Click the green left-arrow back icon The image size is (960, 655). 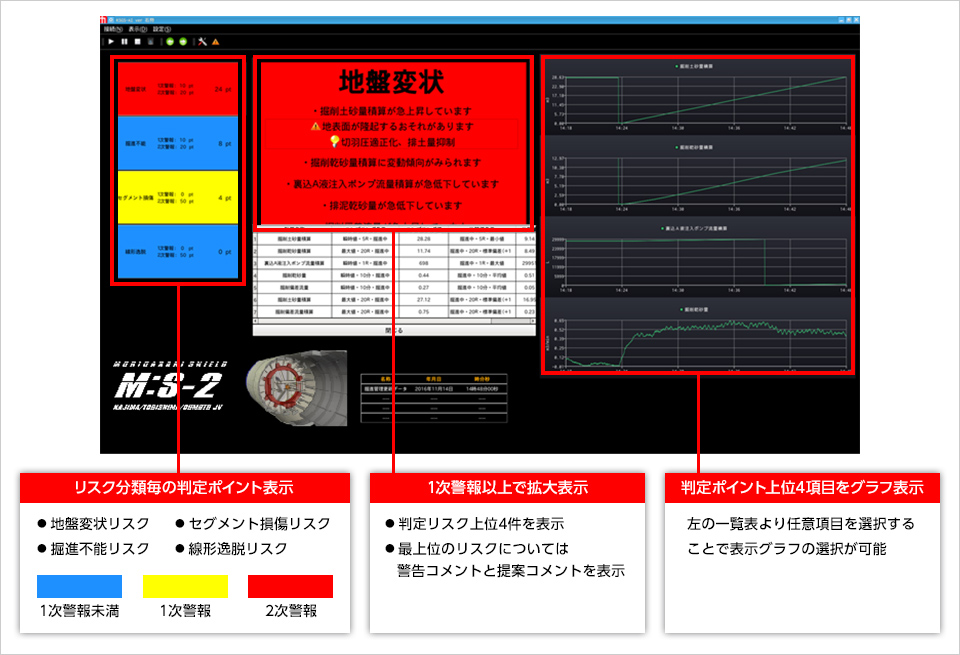pyautogui.click(x=170, y=42)
